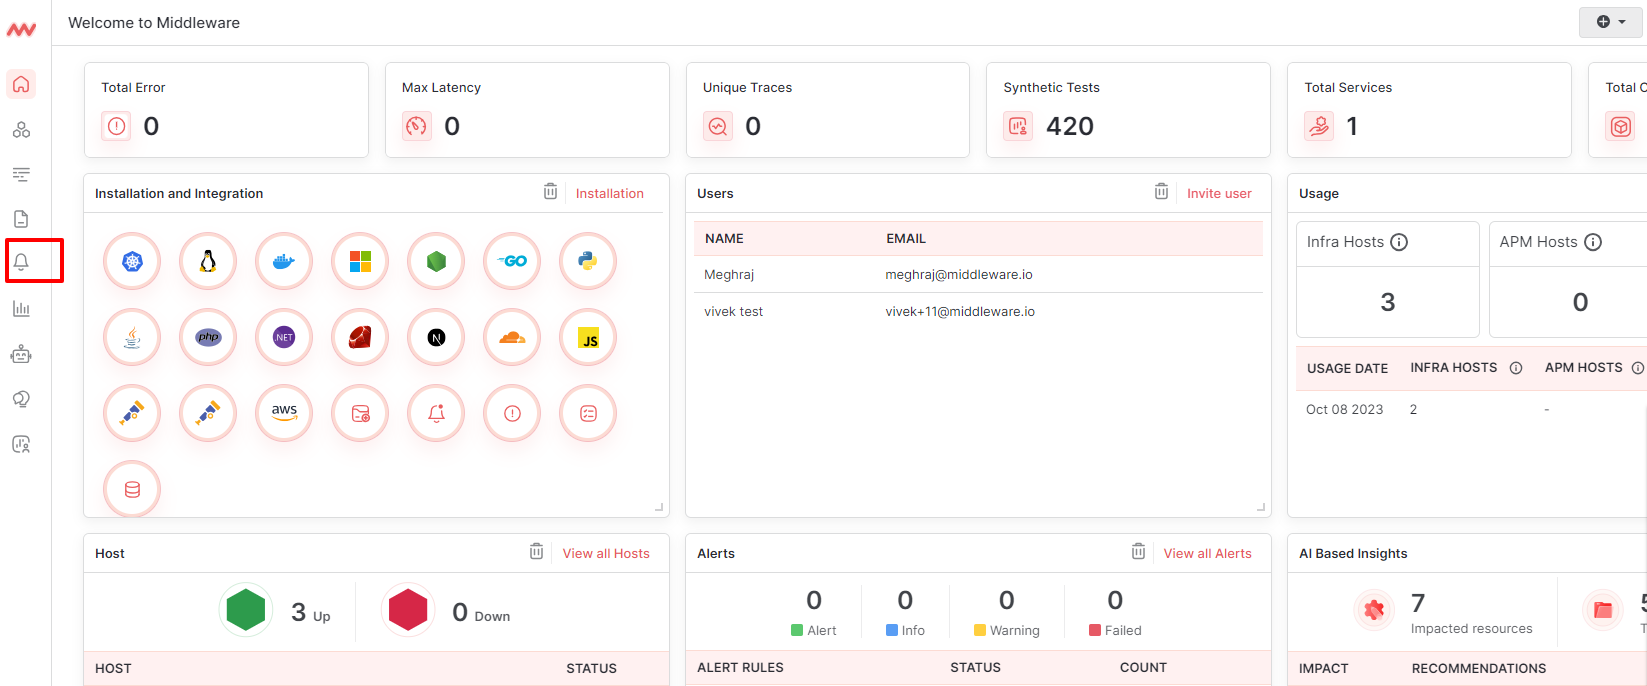Click the Installation link
This screenshot has height=686, width=1647.
click(x=609, y=194)
